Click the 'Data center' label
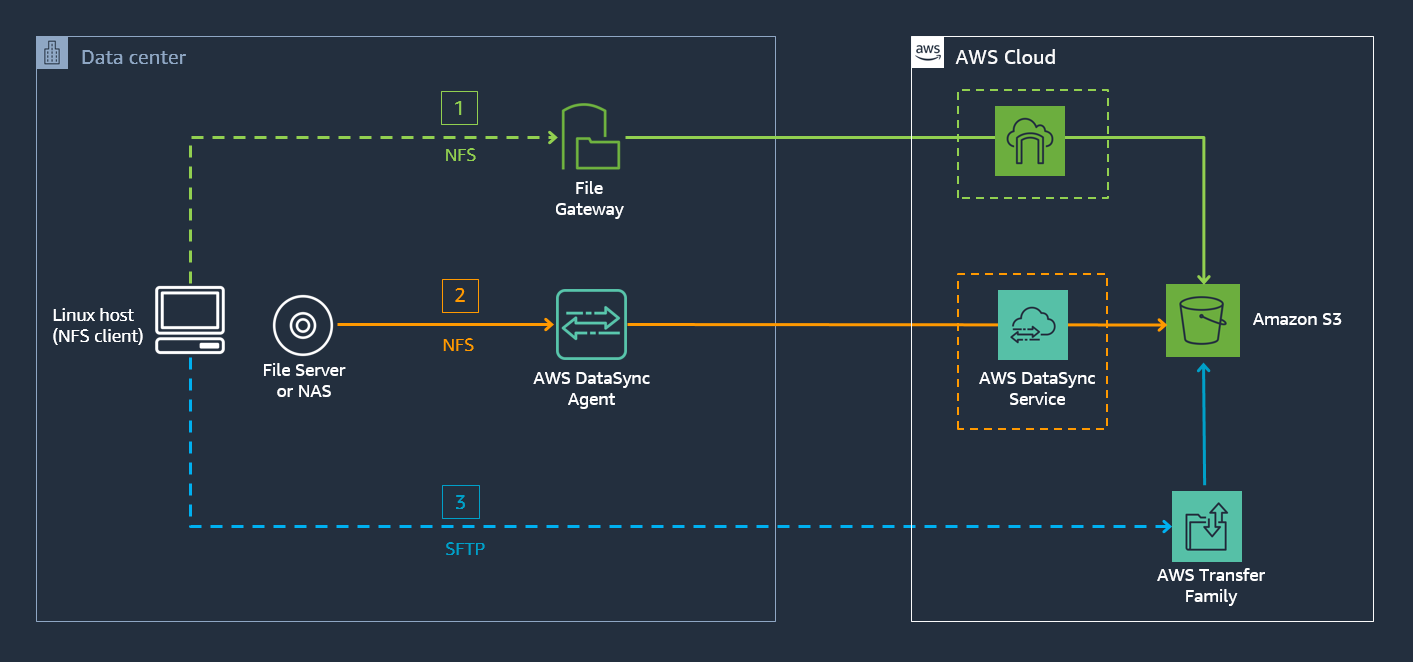Viewport: 1413px width, 662px height. 133,57
